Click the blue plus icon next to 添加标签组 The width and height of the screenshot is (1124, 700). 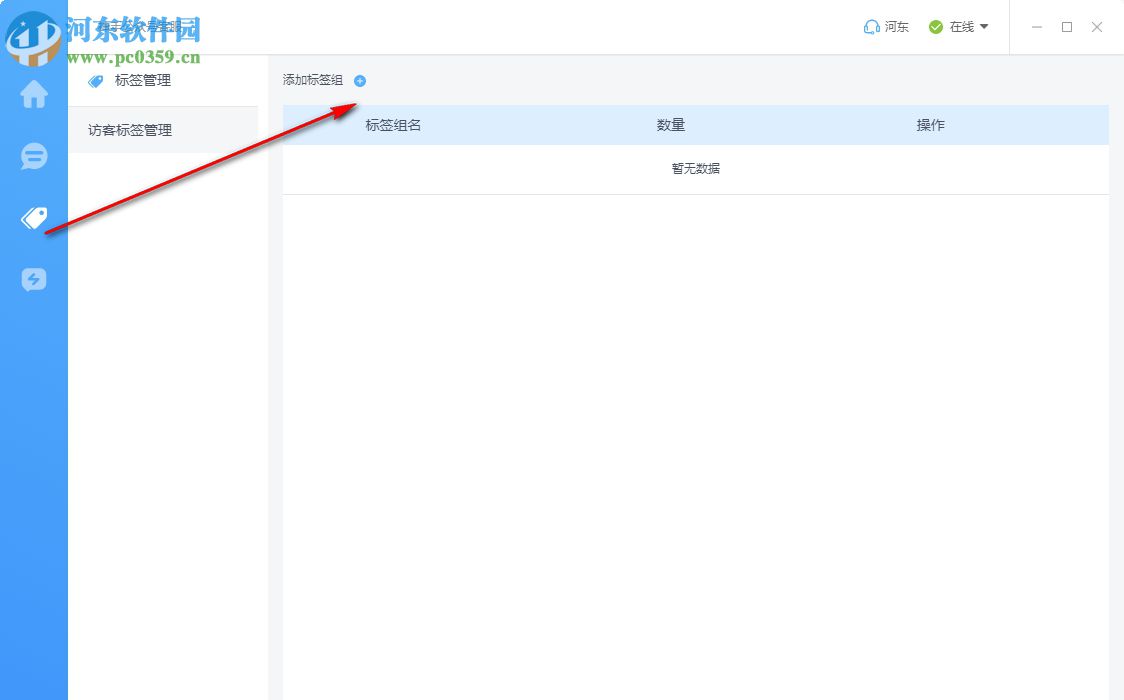coord(360,81)
